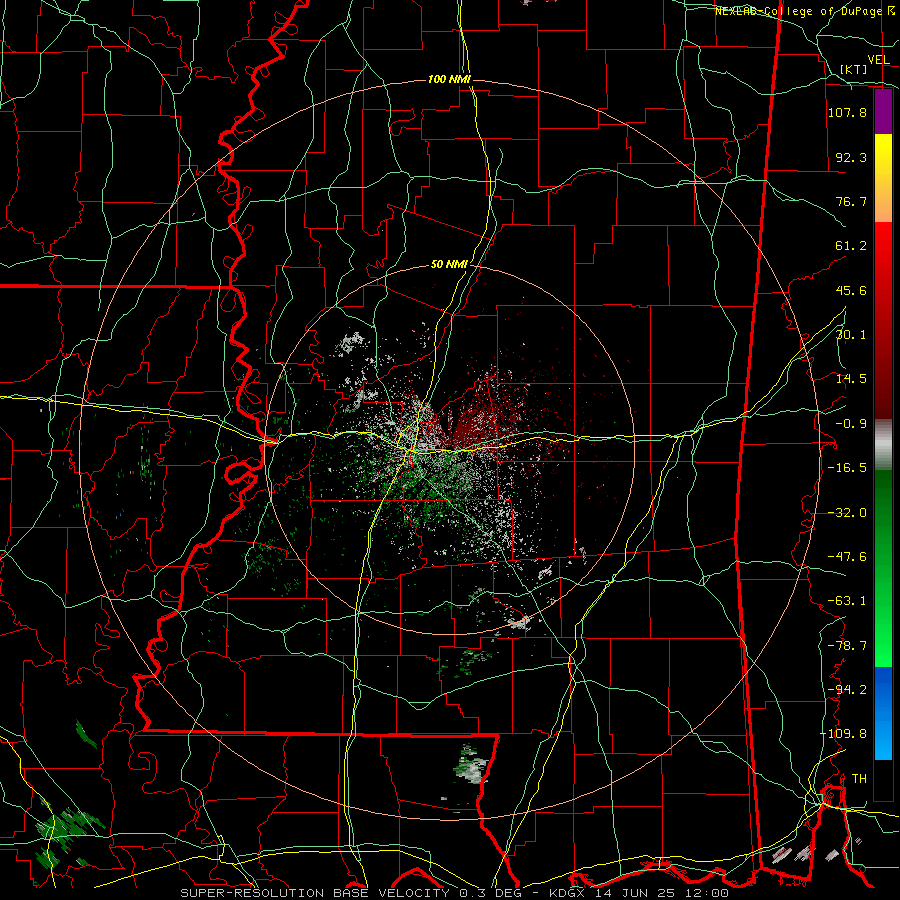Click the 14.5 velocity scale value
Viewport: 900px width, 900px height.
click(x=851, y=379)
